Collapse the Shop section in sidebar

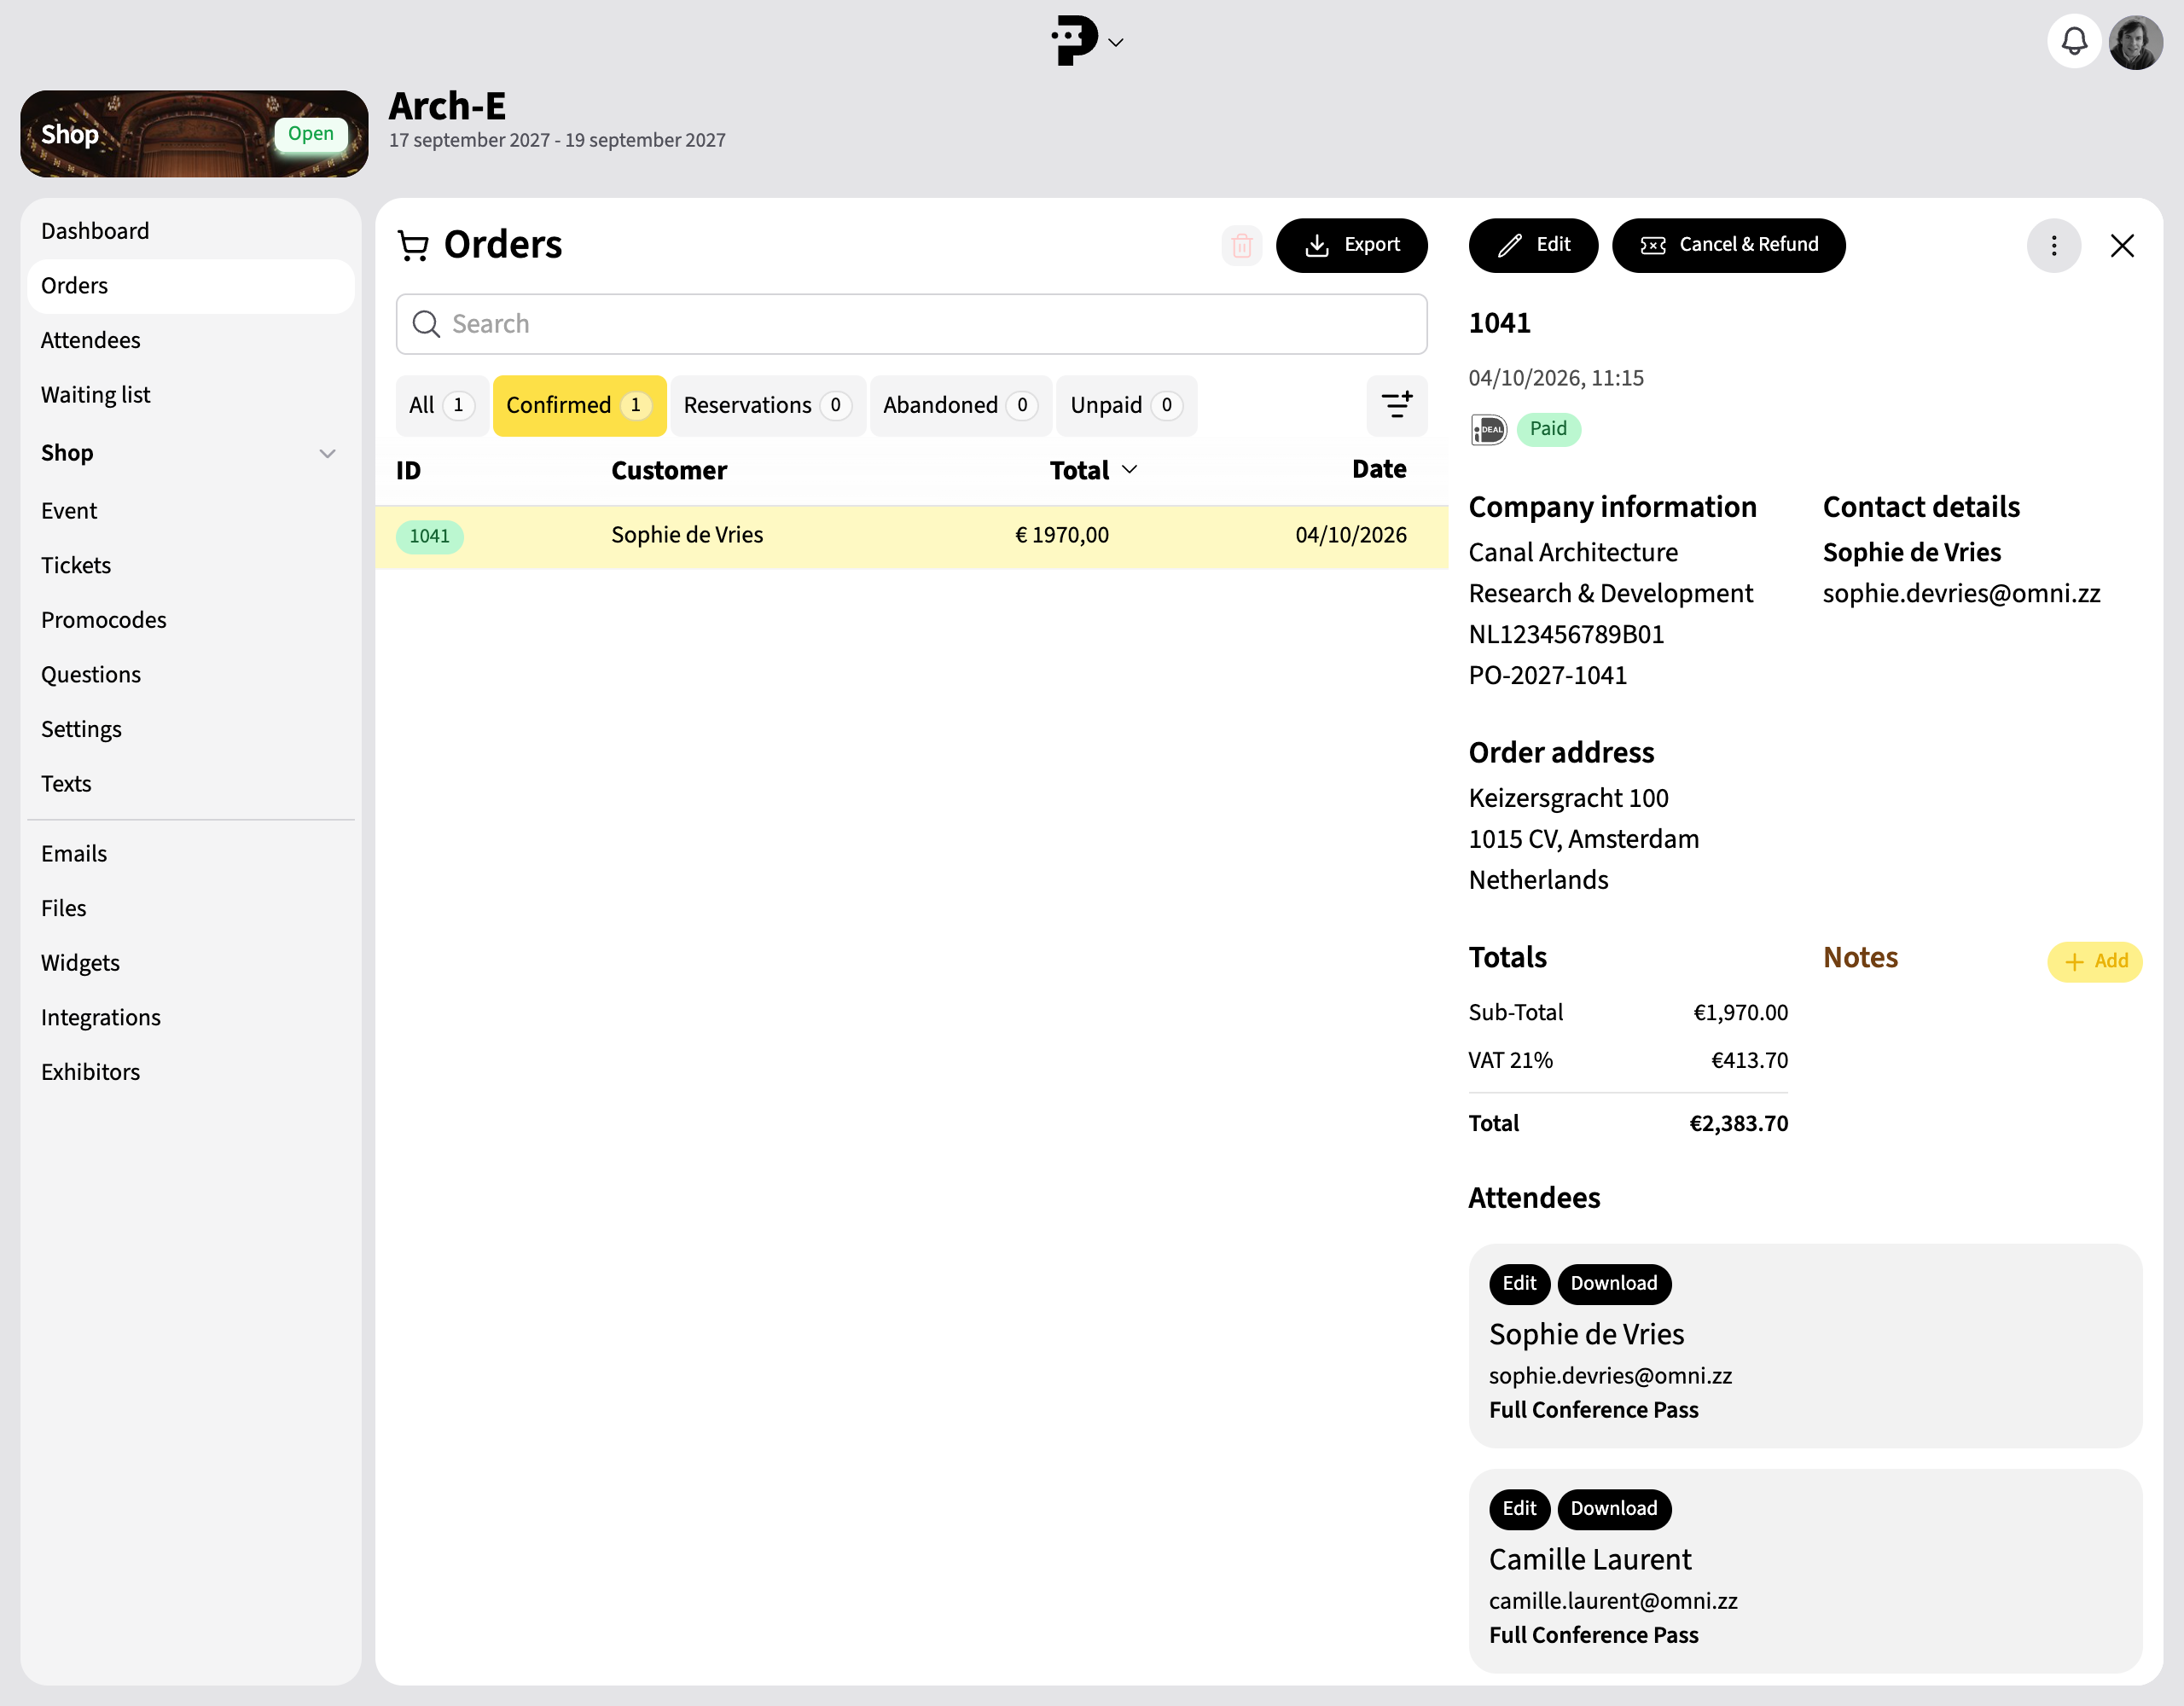coord(326,453)
